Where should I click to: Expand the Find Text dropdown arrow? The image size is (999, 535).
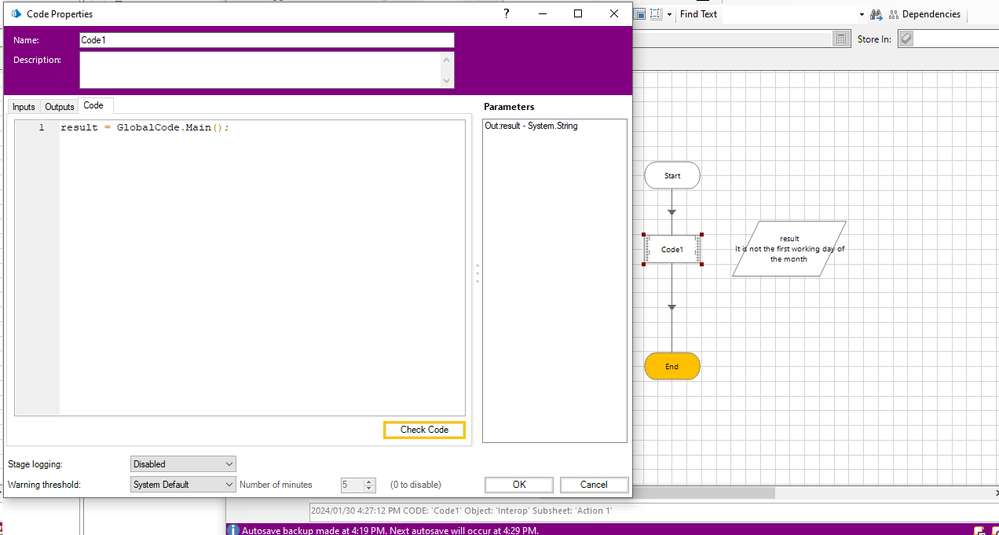[861, 15]
